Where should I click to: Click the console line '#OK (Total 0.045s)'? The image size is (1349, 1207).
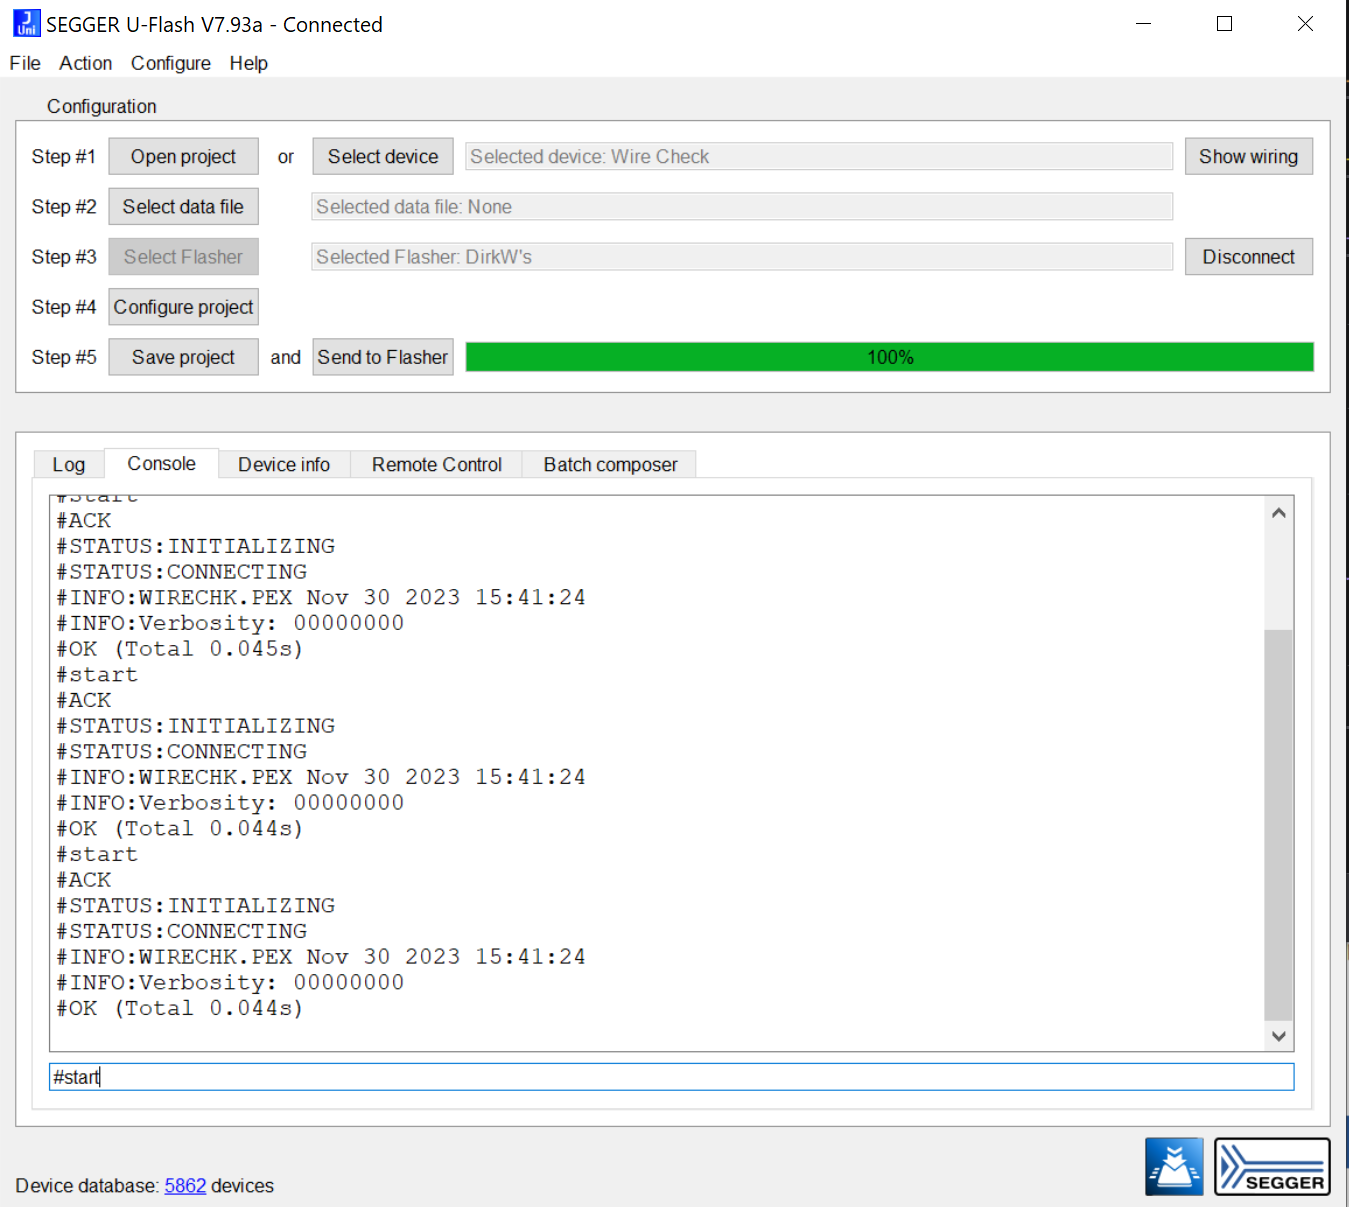(x=179, y=648)
